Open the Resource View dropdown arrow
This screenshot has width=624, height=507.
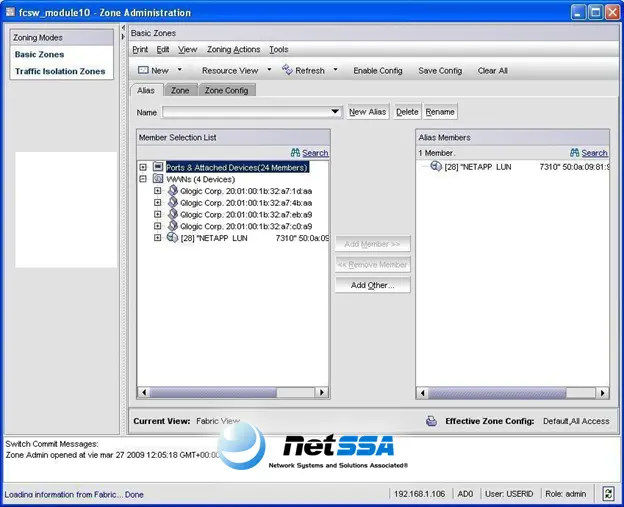pyautogui.click(x=269, y=70)
